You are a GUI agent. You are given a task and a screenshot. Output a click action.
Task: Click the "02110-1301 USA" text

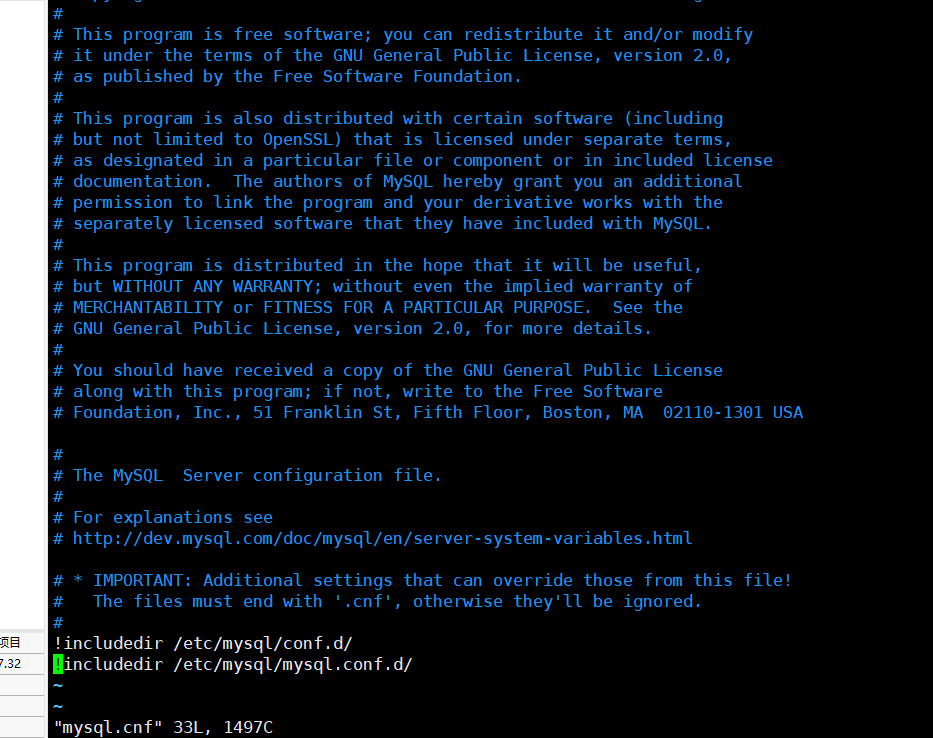732,412
